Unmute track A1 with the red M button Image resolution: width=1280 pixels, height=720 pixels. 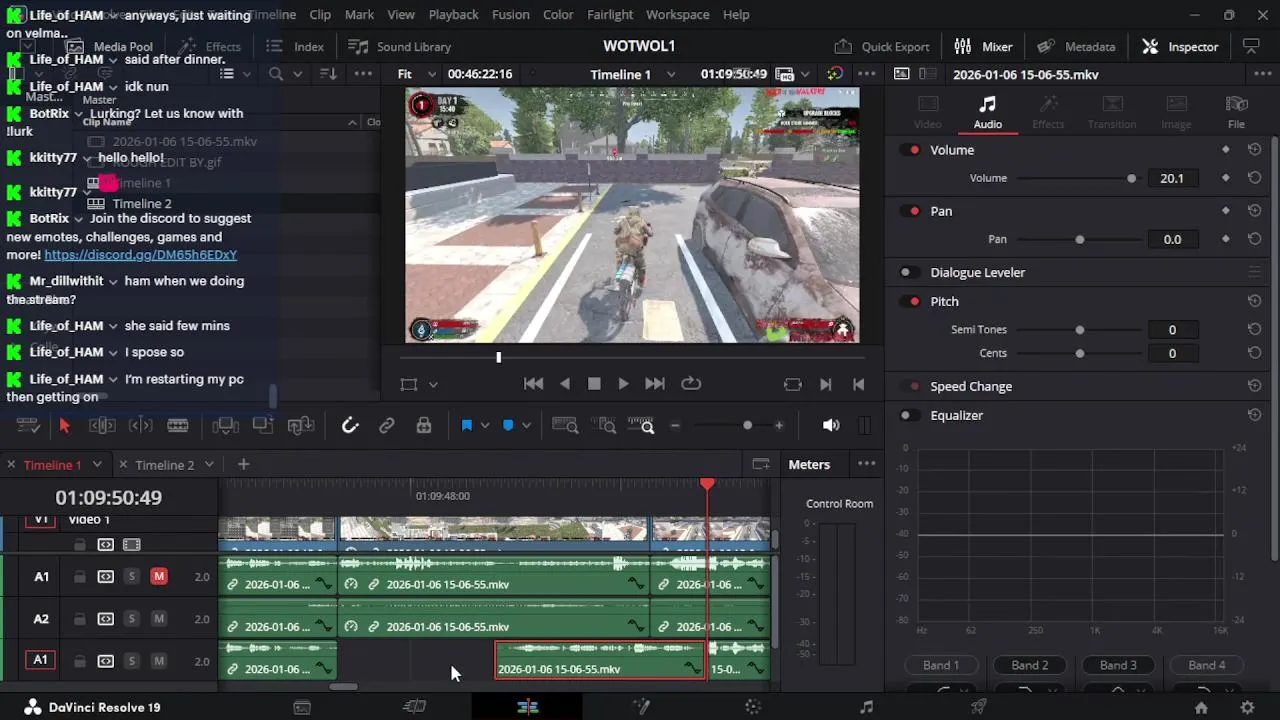click(x=159, y=576)
